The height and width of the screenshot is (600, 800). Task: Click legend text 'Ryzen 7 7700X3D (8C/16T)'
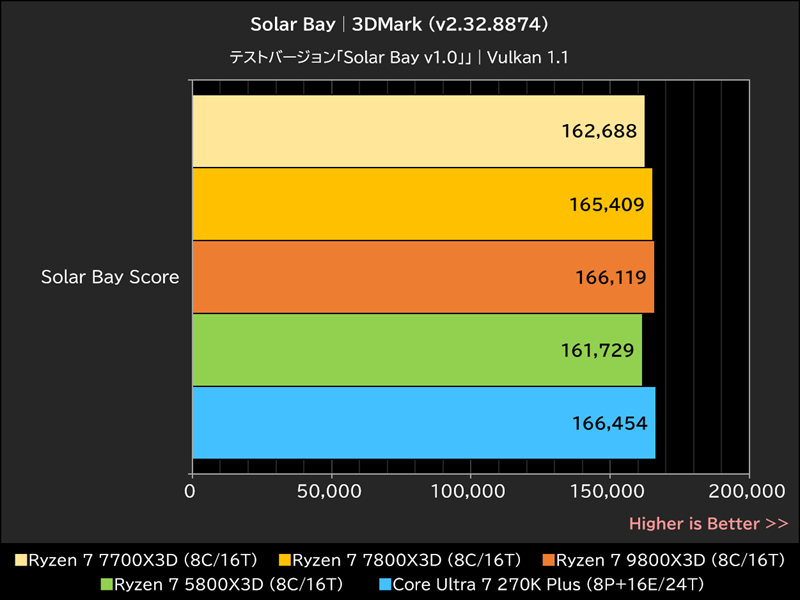pos(143,560)
